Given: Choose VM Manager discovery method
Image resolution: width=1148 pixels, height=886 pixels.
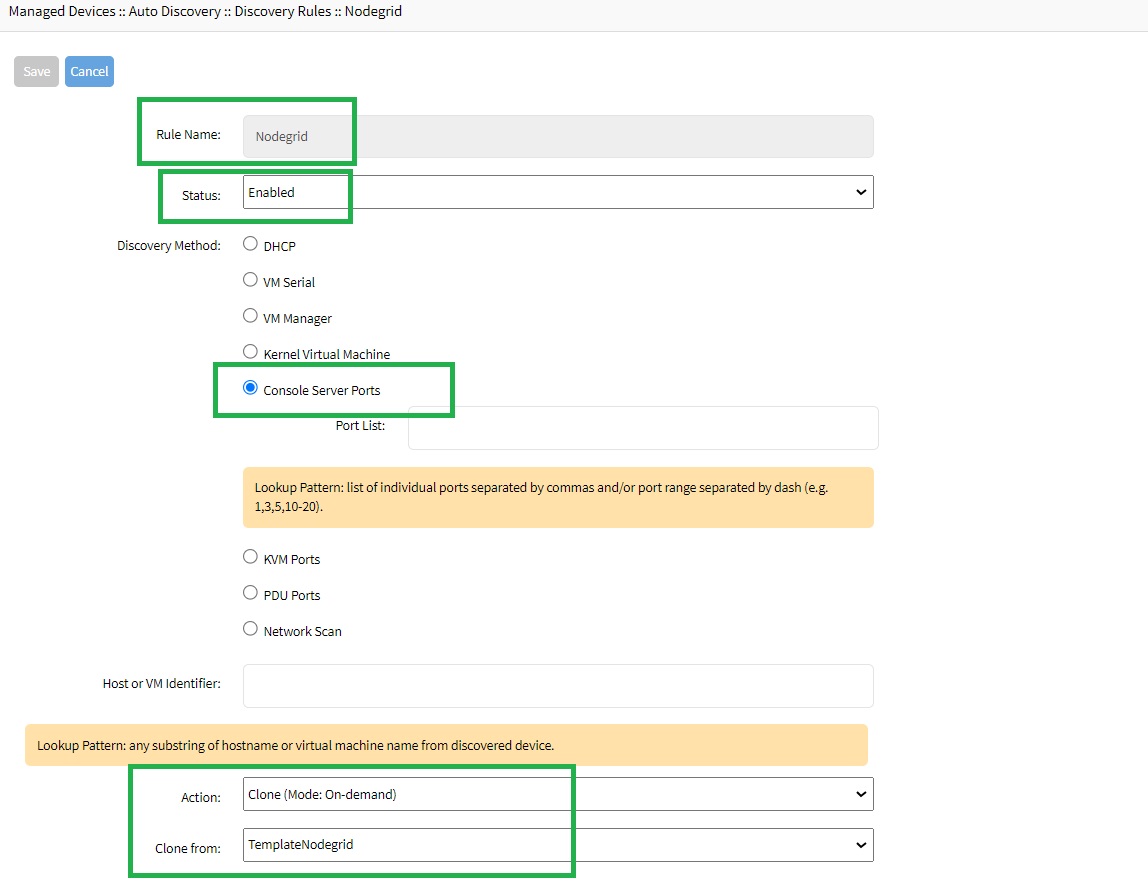Looking at the screenshot, I should [x=250, y=316].
